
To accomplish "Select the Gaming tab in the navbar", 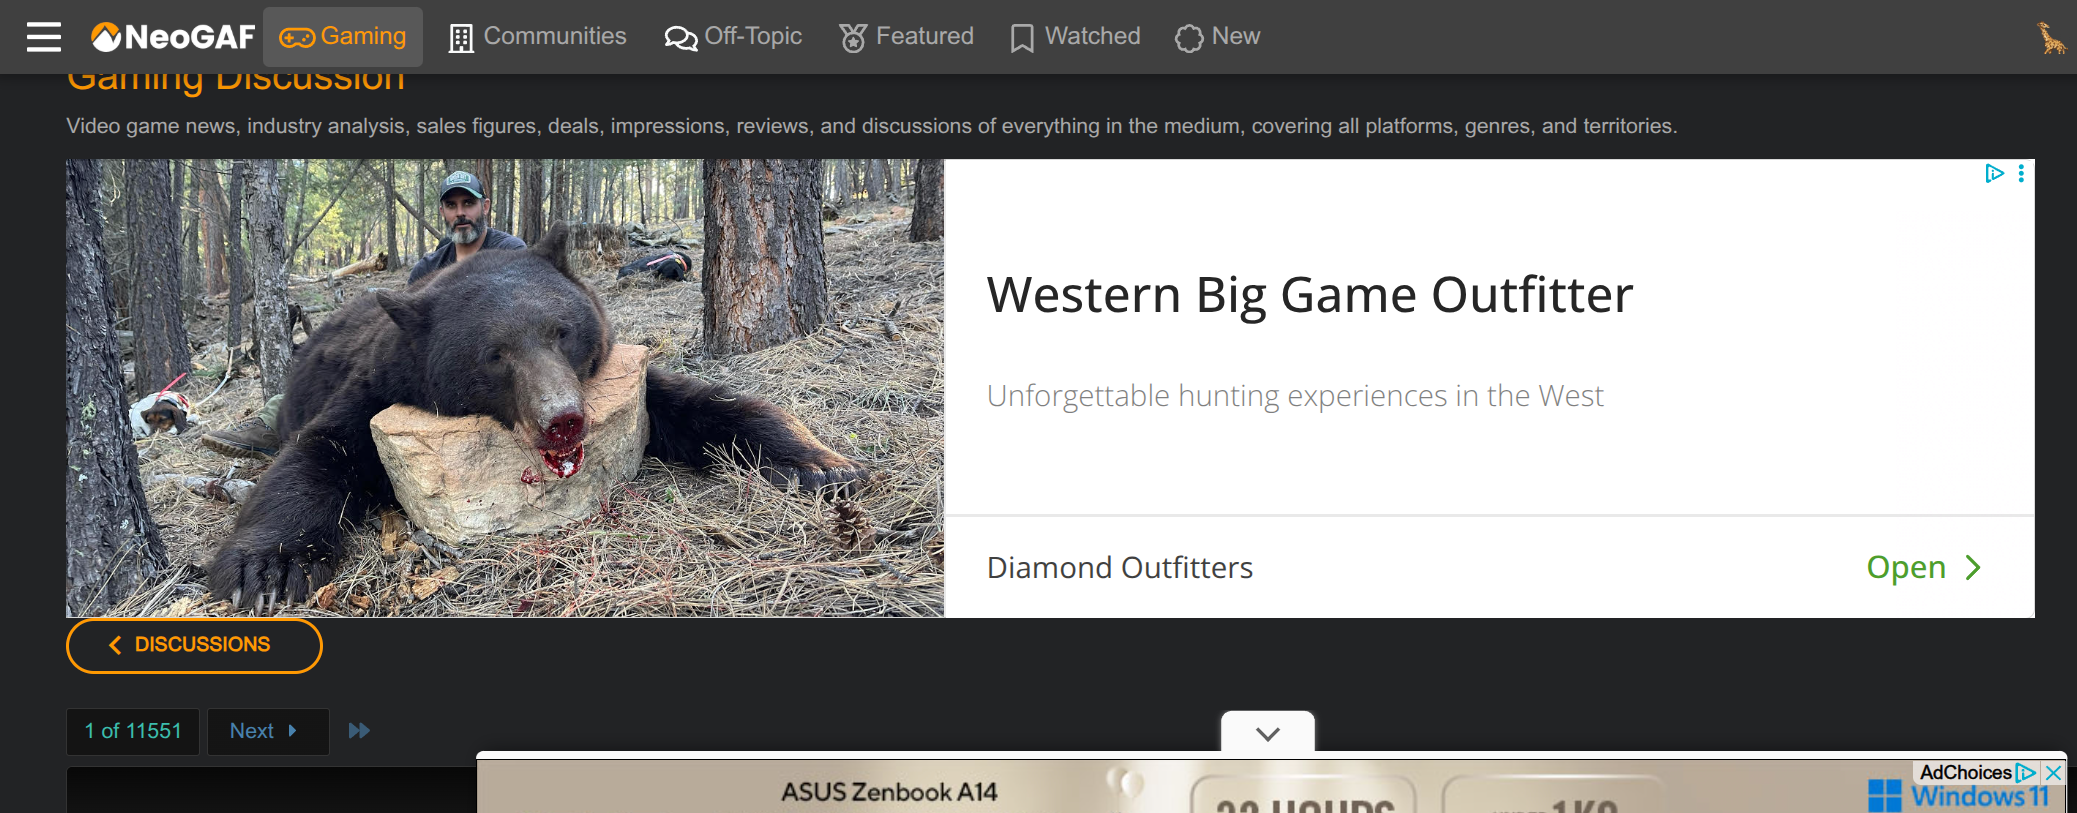I will [343, 37].
